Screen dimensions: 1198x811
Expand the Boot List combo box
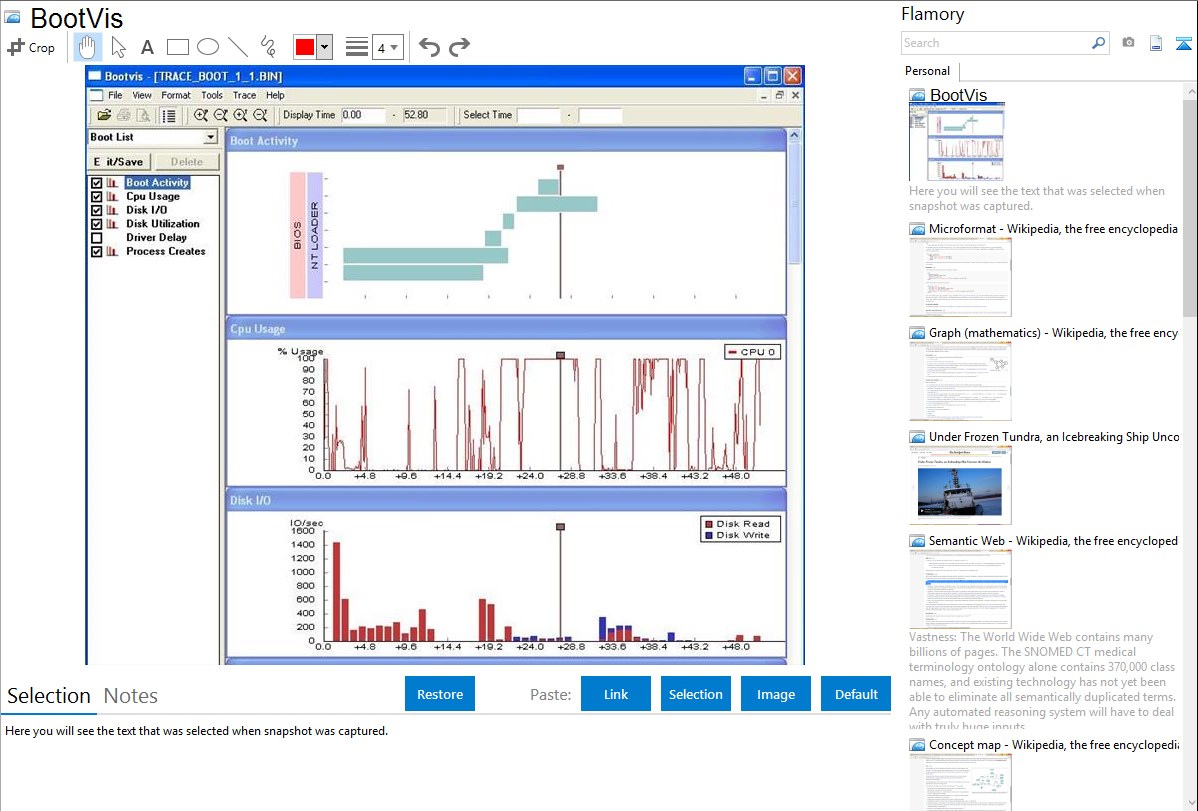pyautogui.click(x=210, y=138)
